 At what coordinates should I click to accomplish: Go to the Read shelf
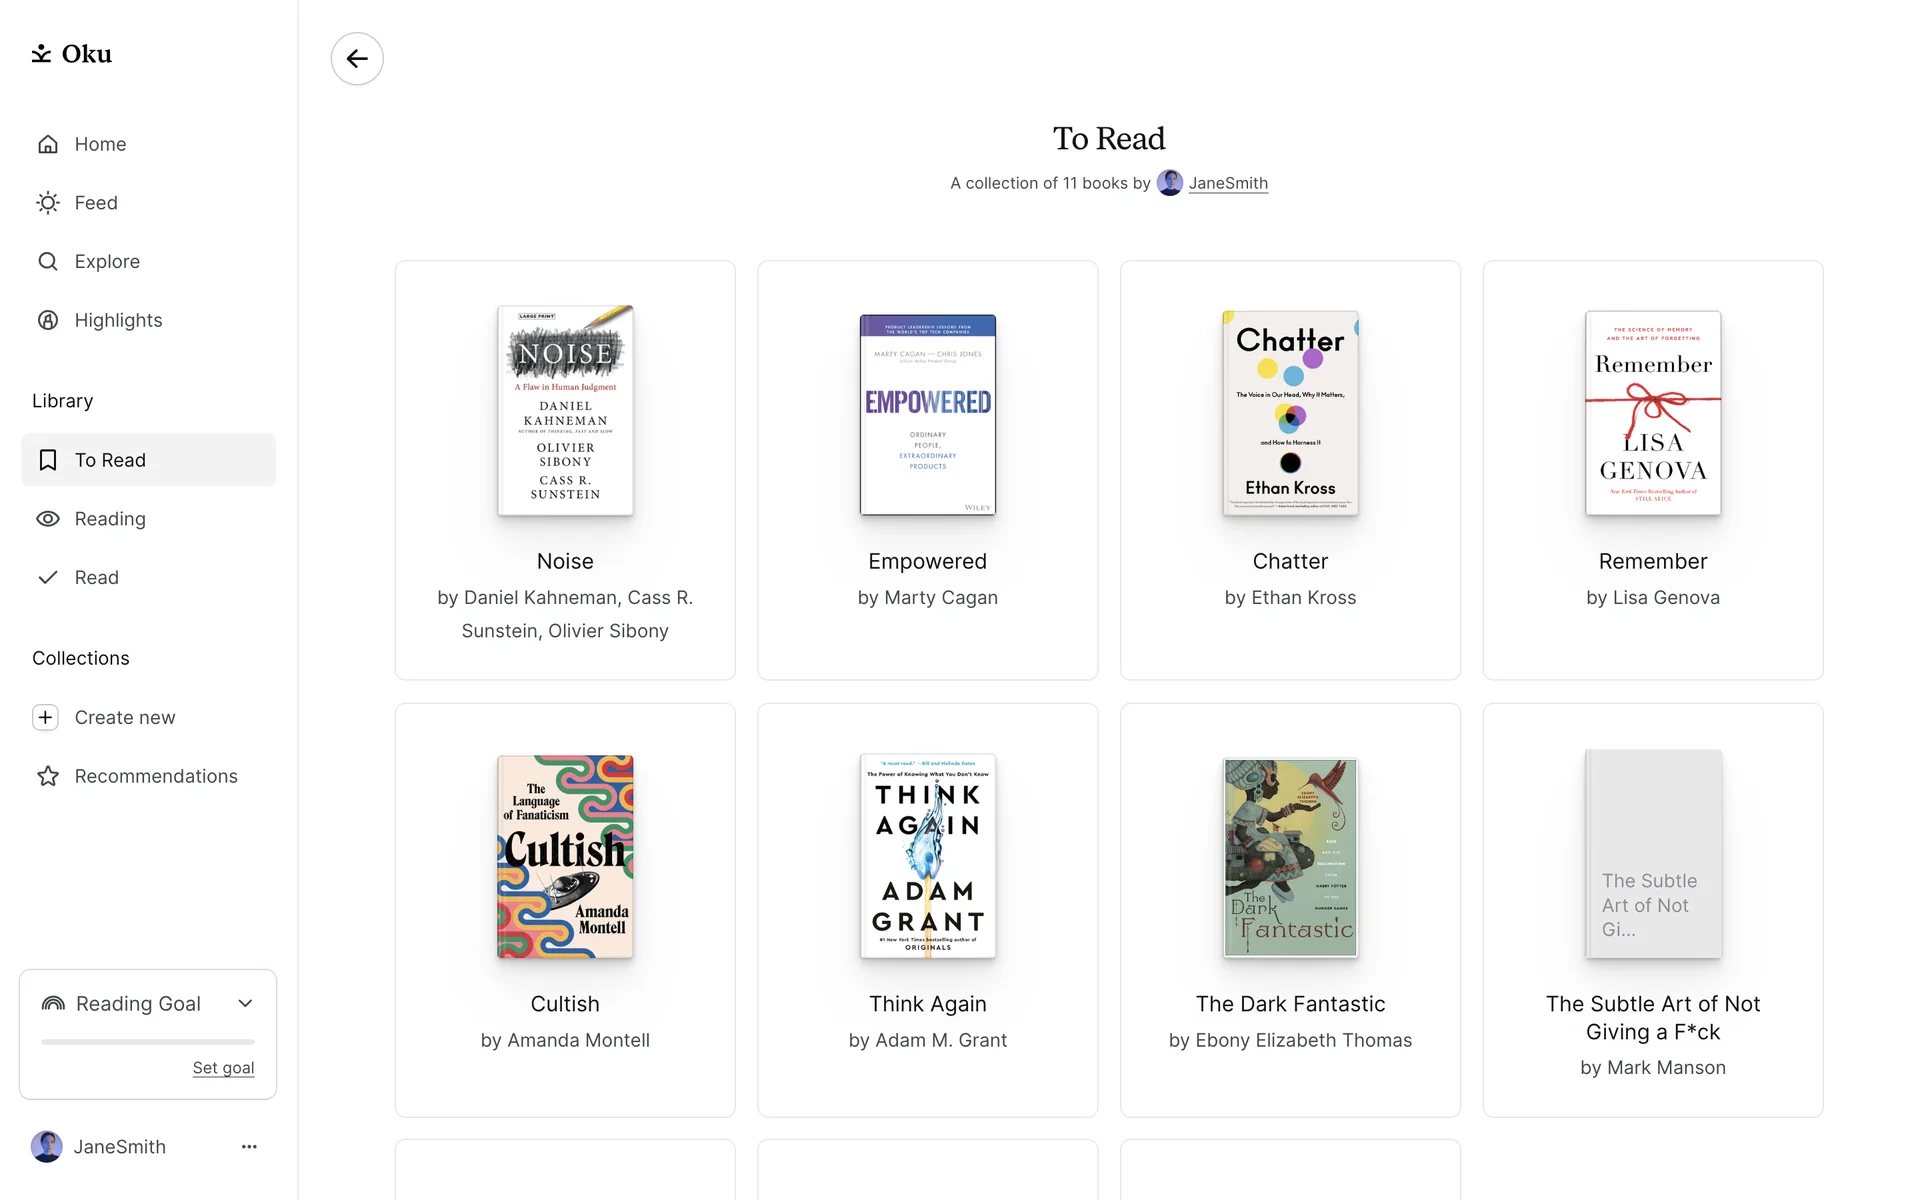[96, 578]
